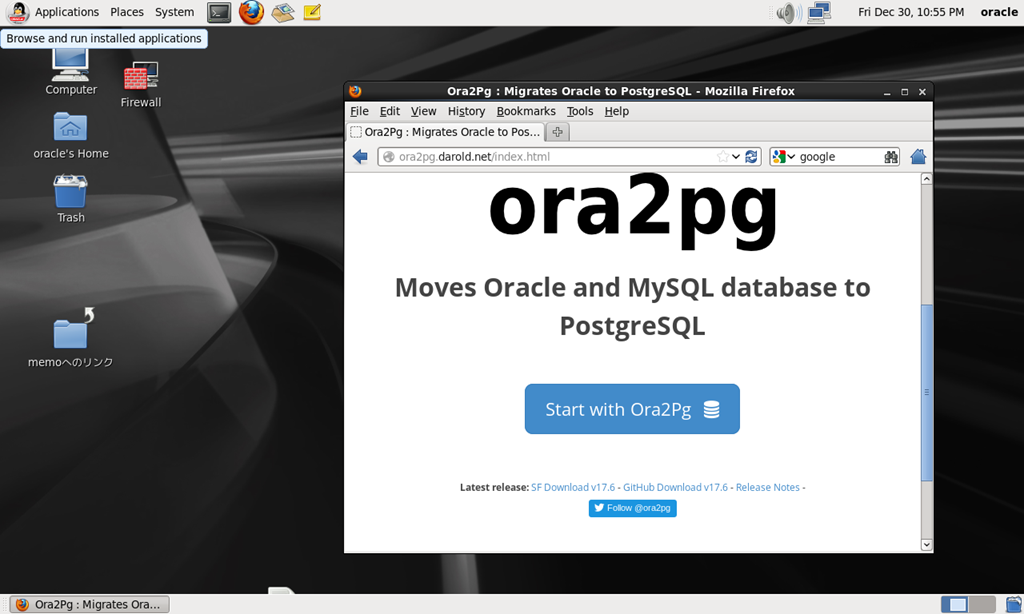This screenshot has height=614, width=1024.
Task: Open the System menu
Action: coord(174,12)
